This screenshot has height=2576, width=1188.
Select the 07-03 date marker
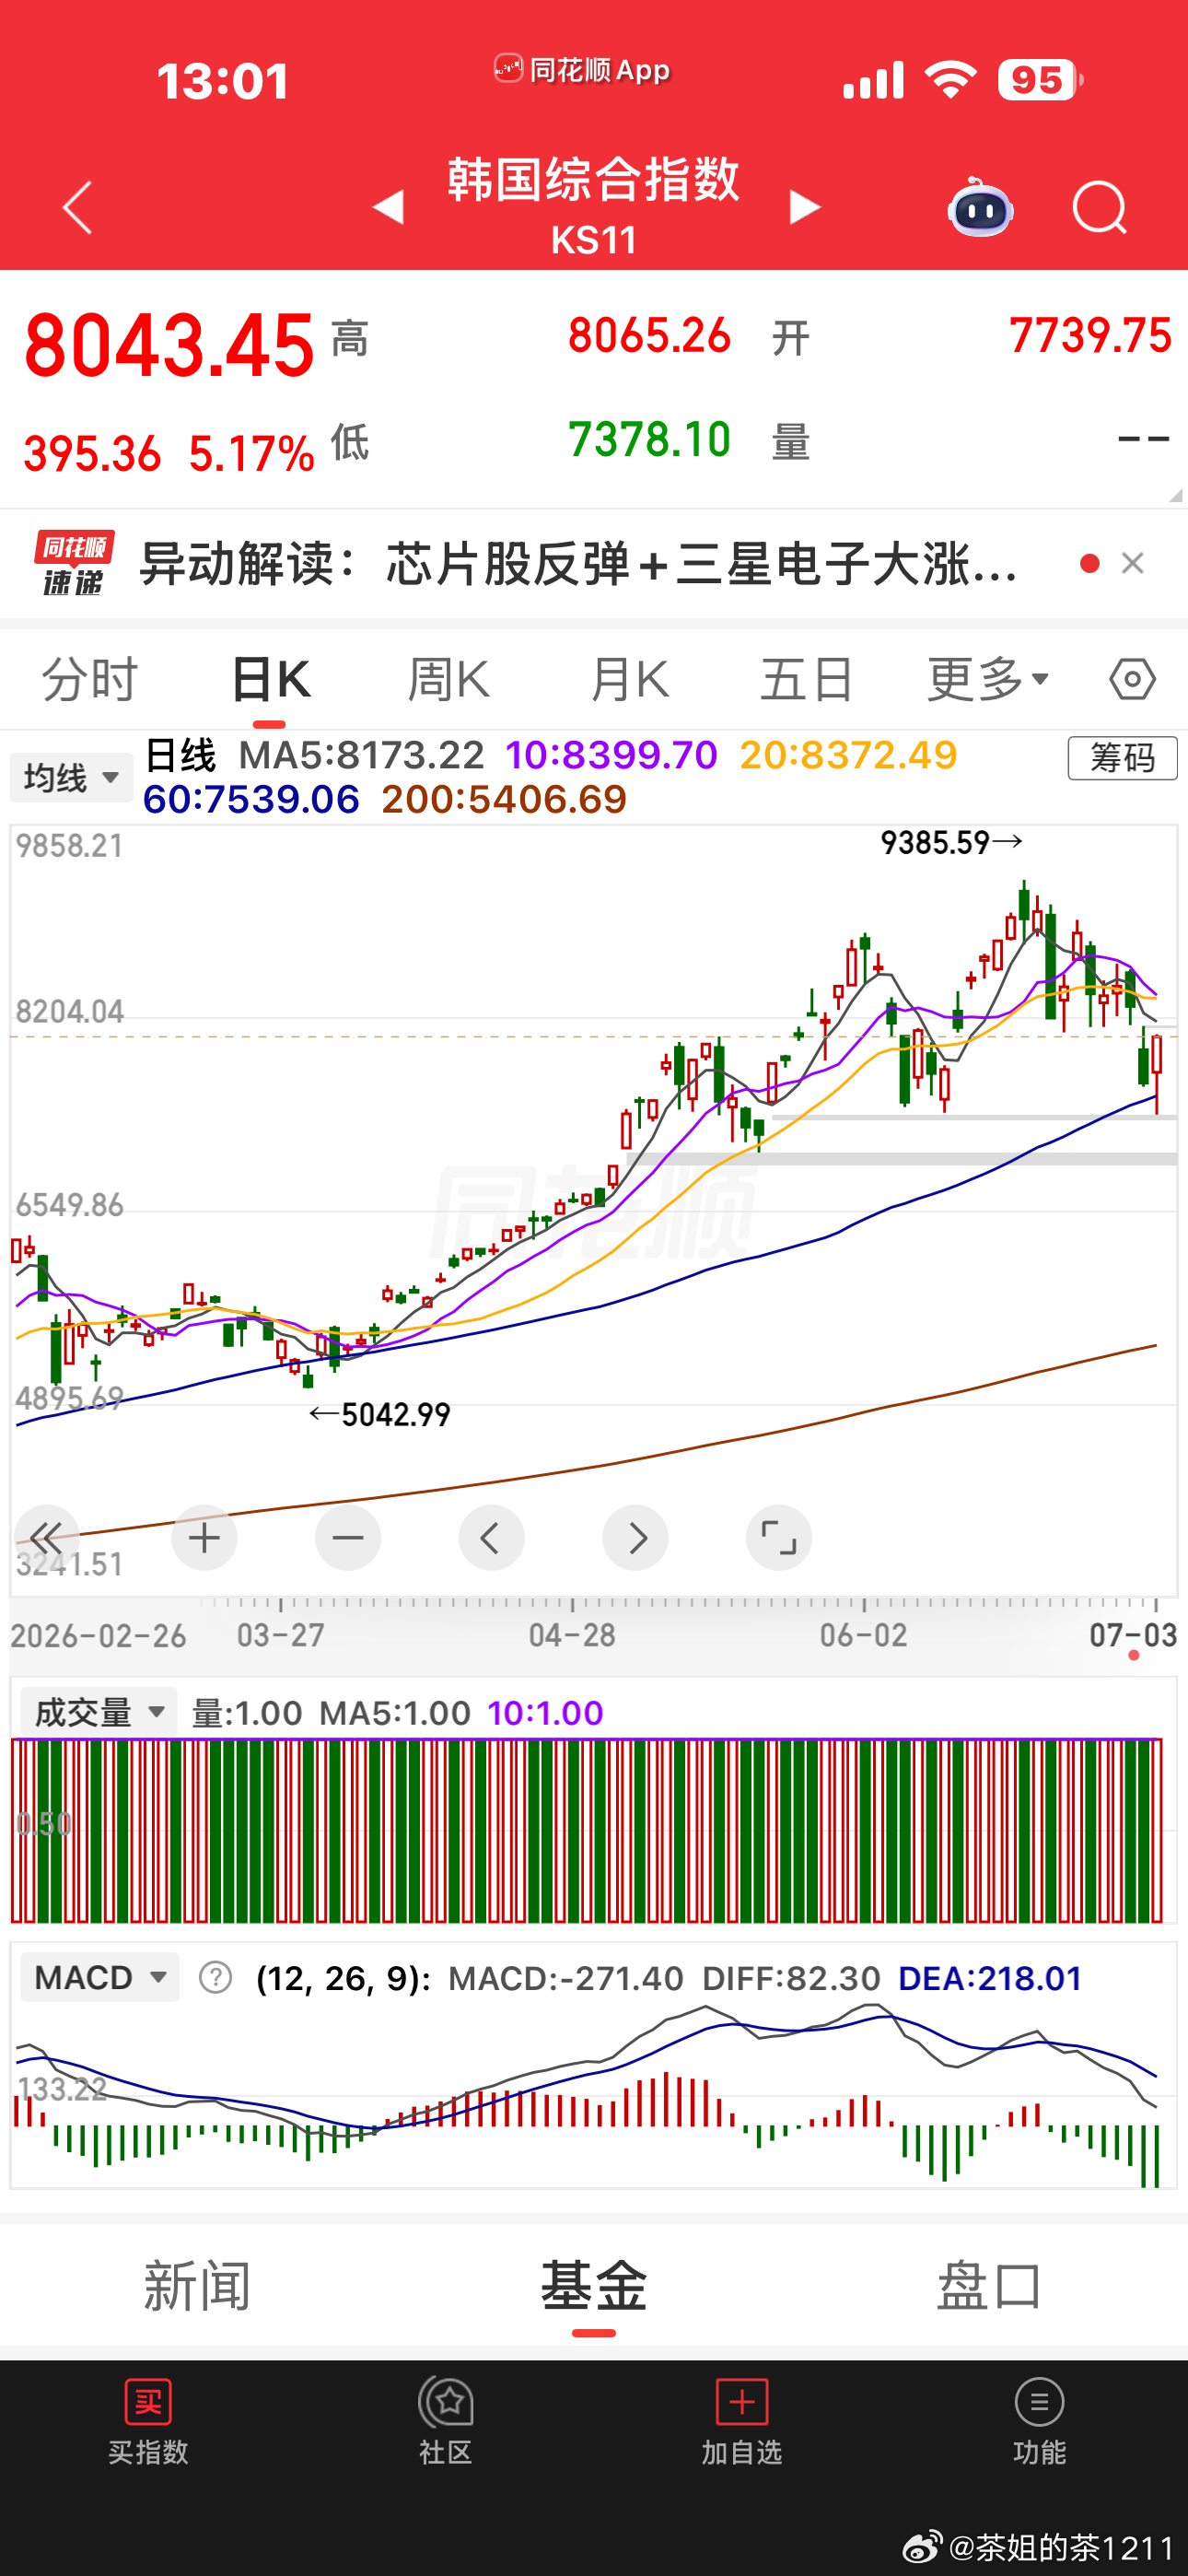pyautogui.click(x=1133, y=1636)
